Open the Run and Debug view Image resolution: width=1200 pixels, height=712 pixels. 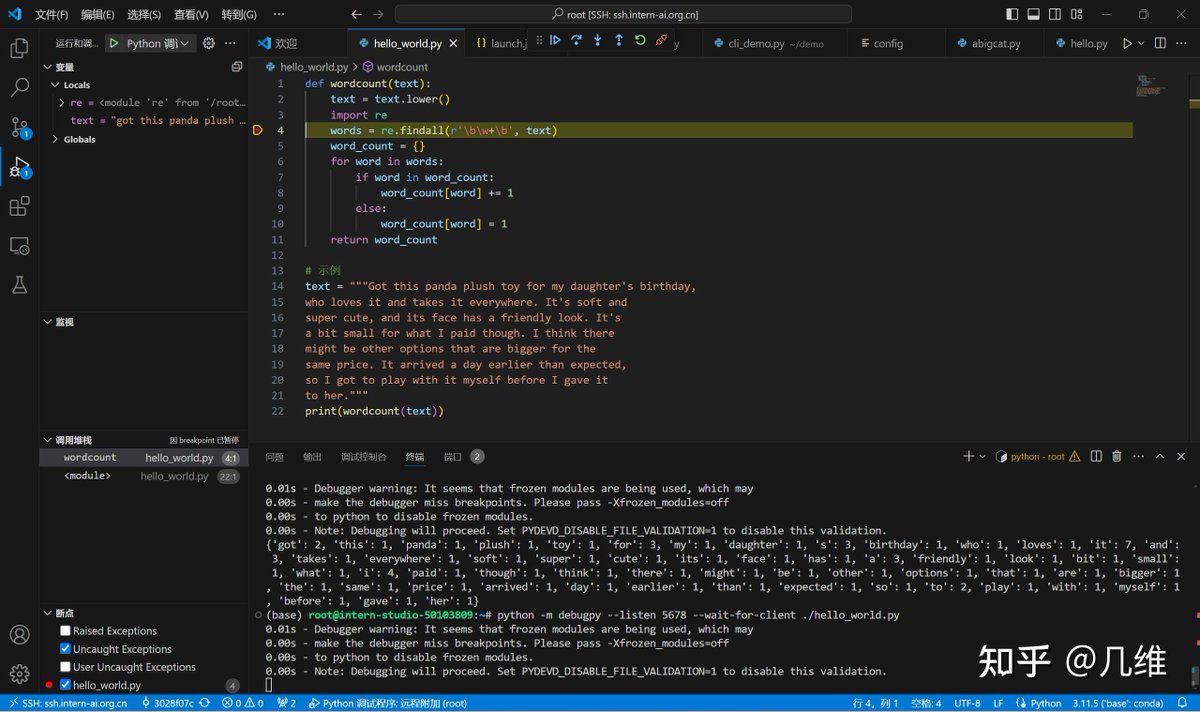[x=19, y=167]
